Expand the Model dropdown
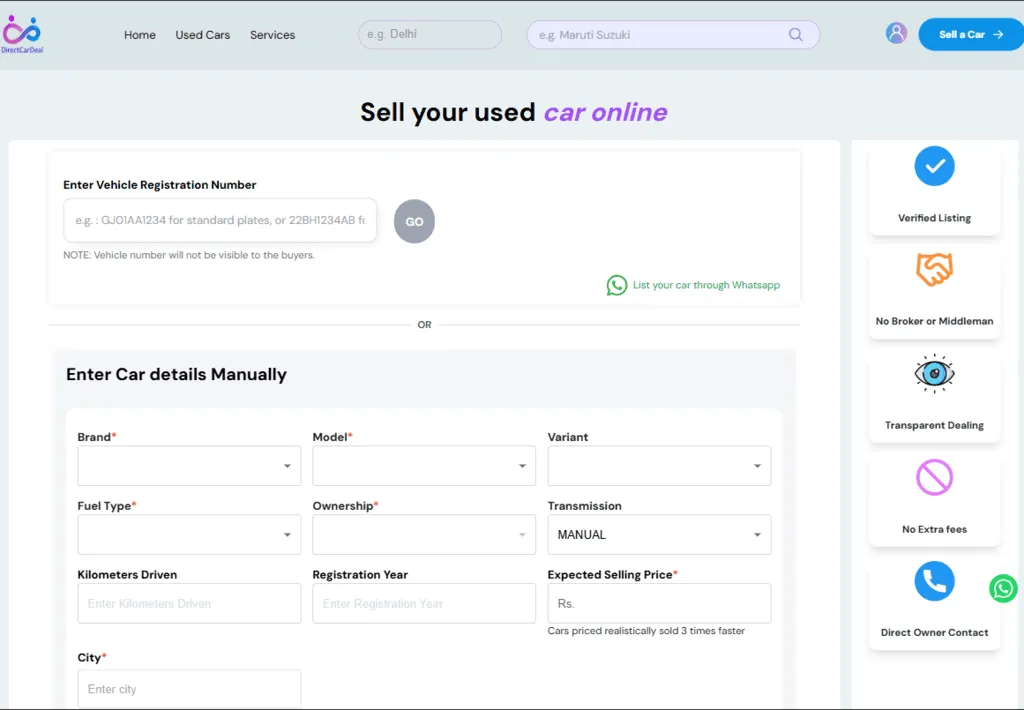The height and width of the screenshot is (710, 1024). 424,466
